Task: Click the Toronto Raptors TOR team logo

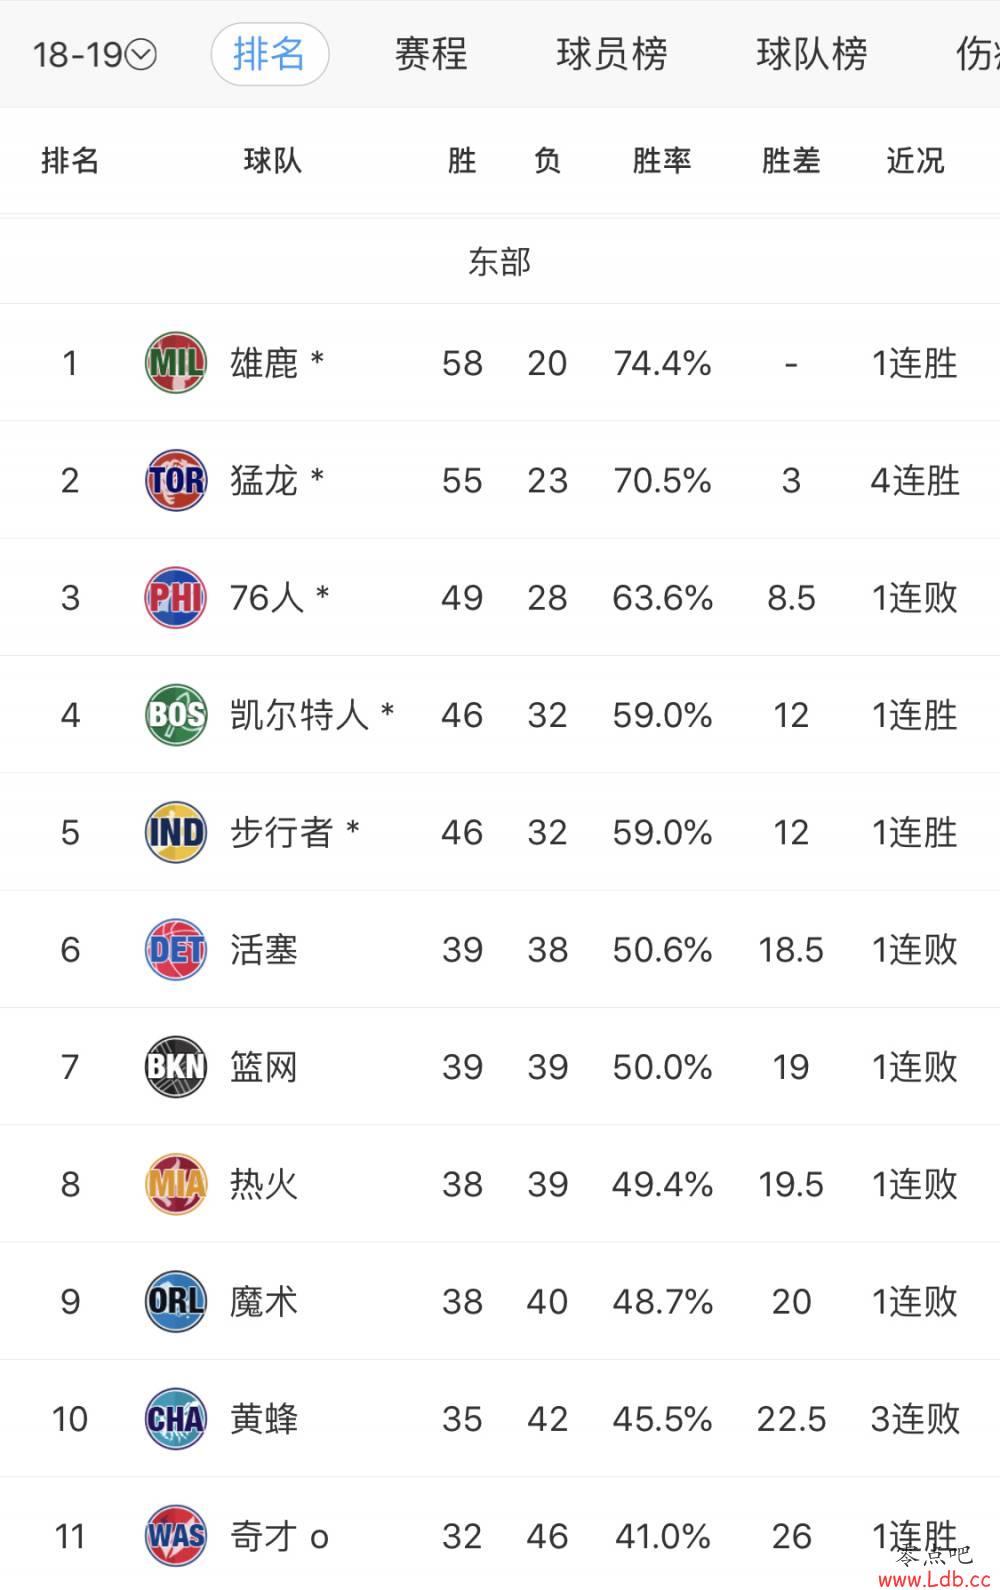Action: pyautogui.click(x=176, y=480)
